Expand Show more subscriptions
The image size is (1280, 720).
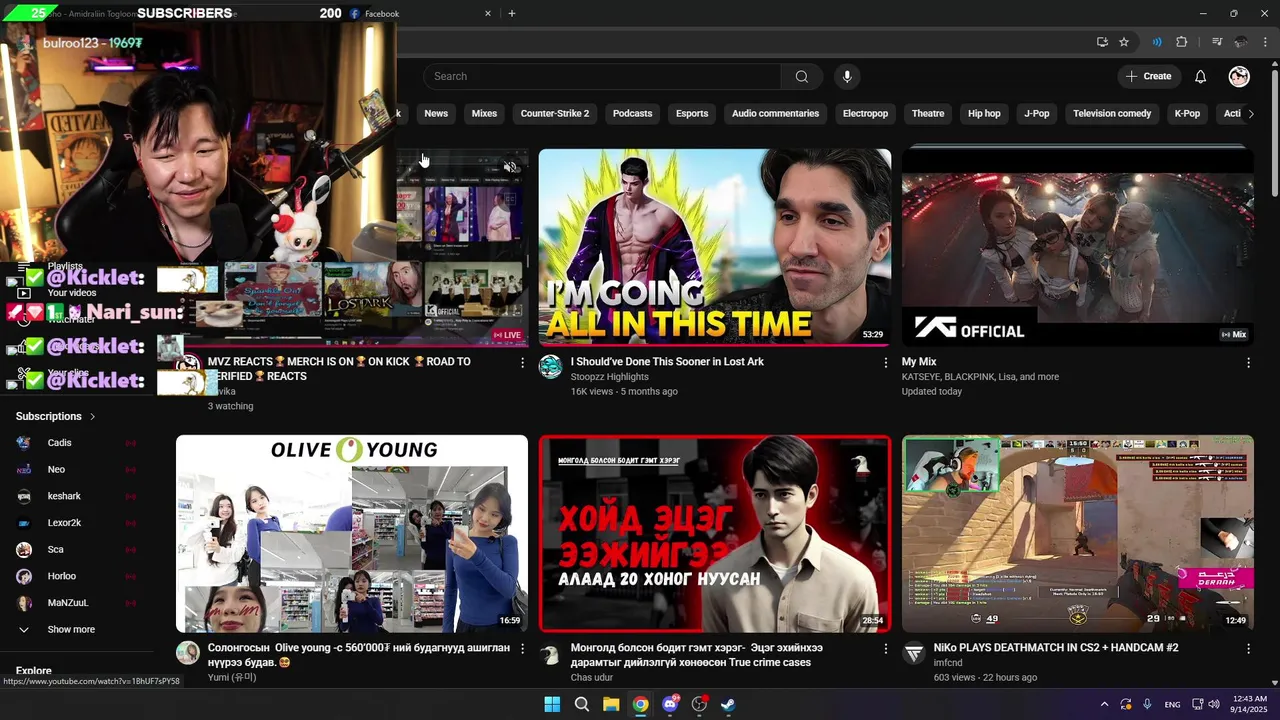(70, 629)
